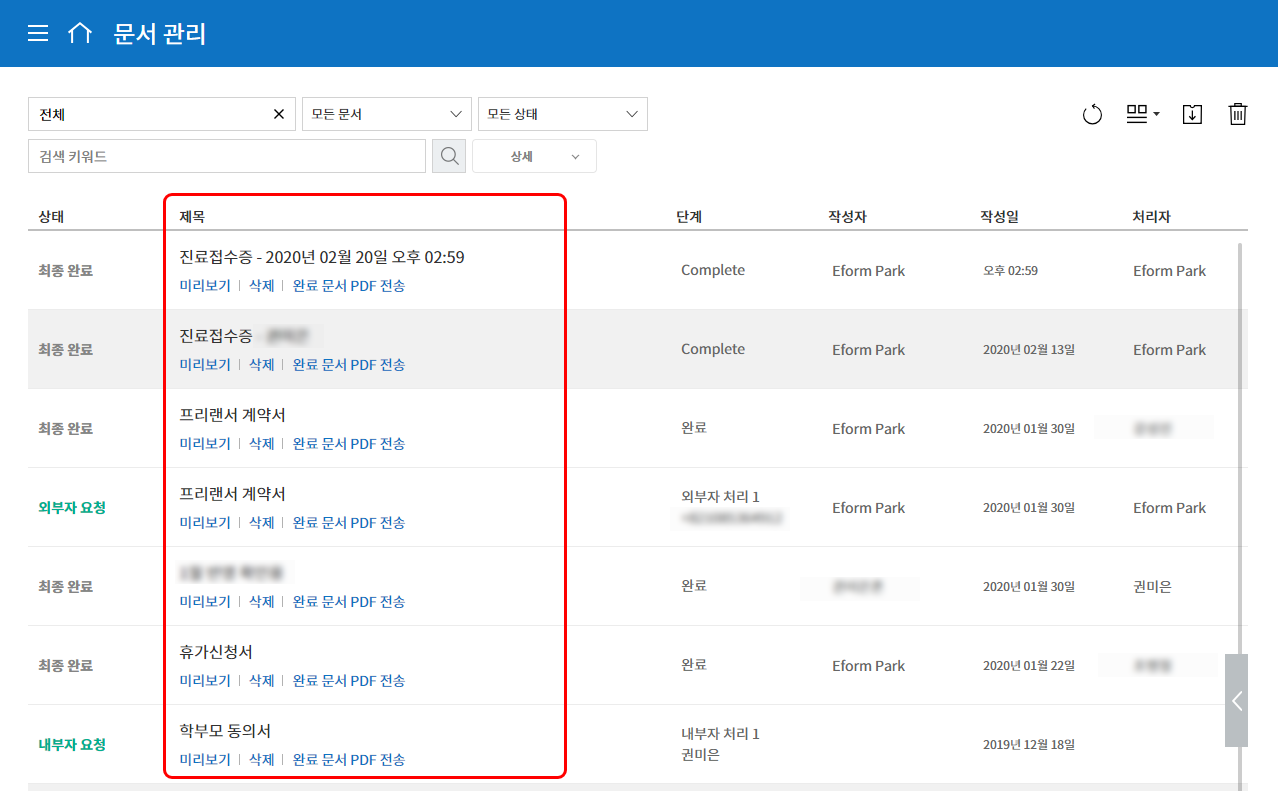Sort by the 처리자 column header
The height and width of the screenshot is (791, 1278).
click(1151, 217)
